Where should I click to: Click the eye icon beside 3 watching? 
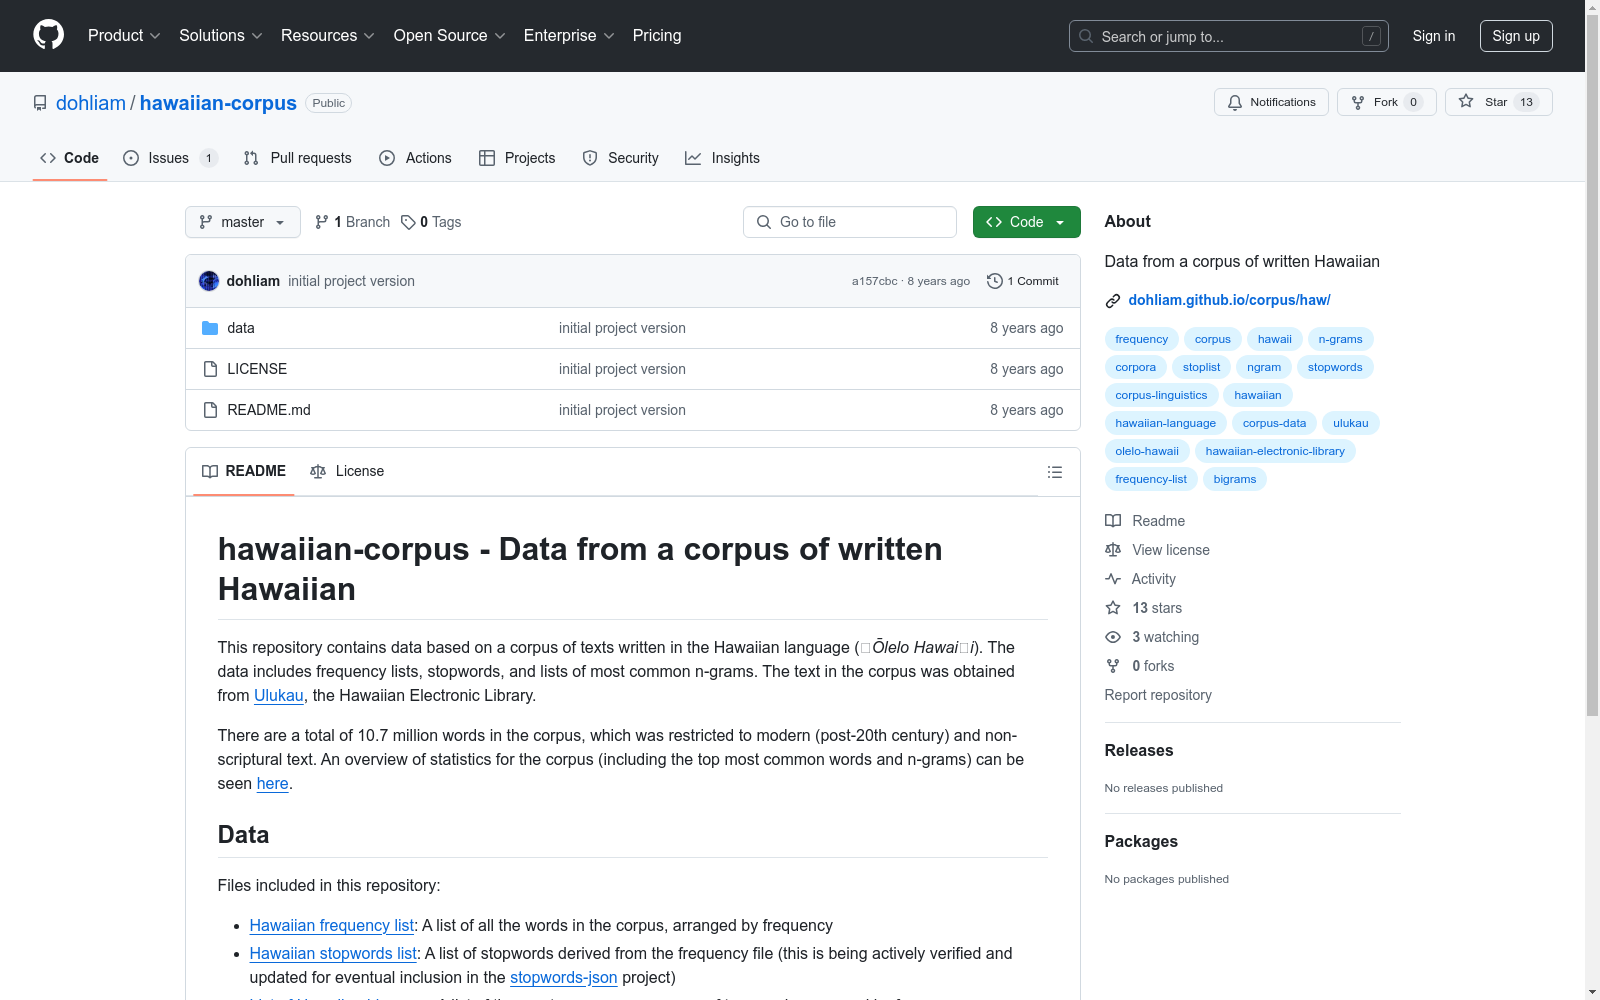coord(1113,637)
